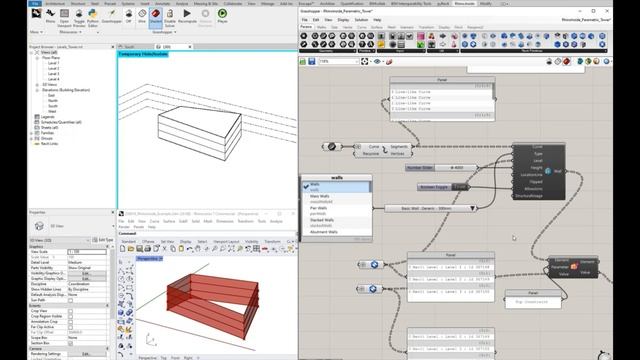Open the Perspective viewport title menu

pyautogui.click(x=149, y=259)
